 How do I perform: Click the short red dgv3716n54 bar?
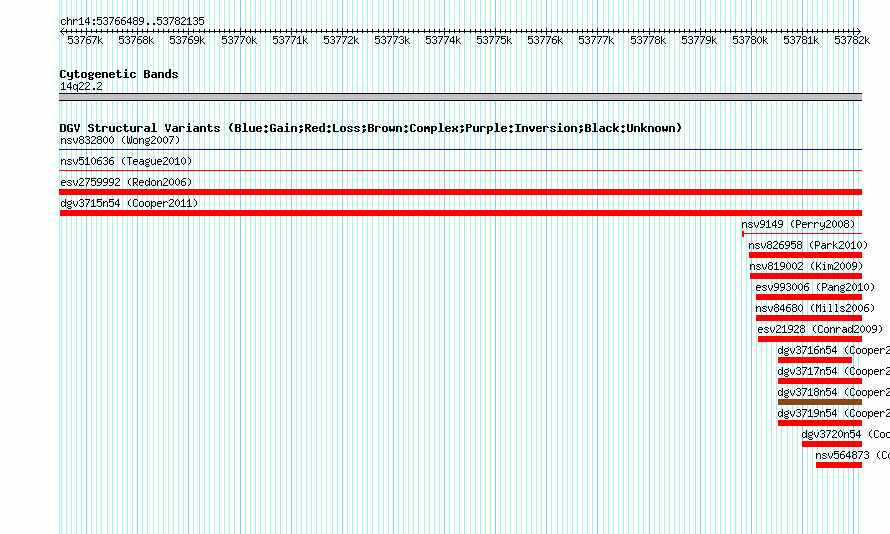pyautogui.click(x=815, y=360)
